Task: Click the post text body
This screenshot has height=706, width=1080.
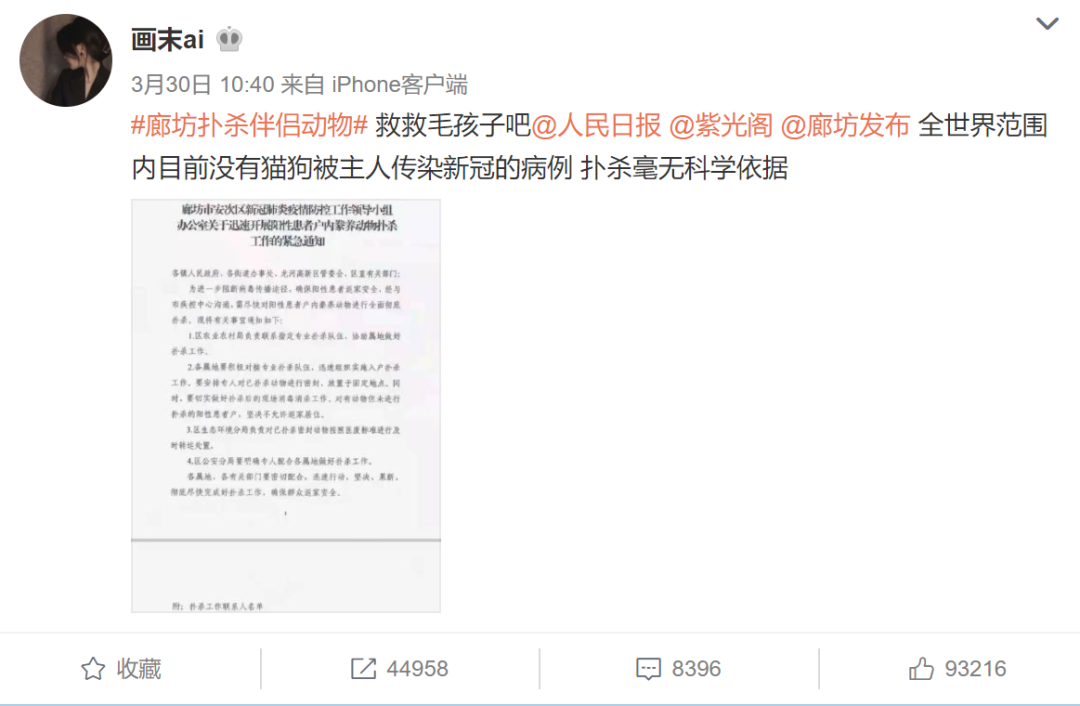Action: (x=590, y=147)
